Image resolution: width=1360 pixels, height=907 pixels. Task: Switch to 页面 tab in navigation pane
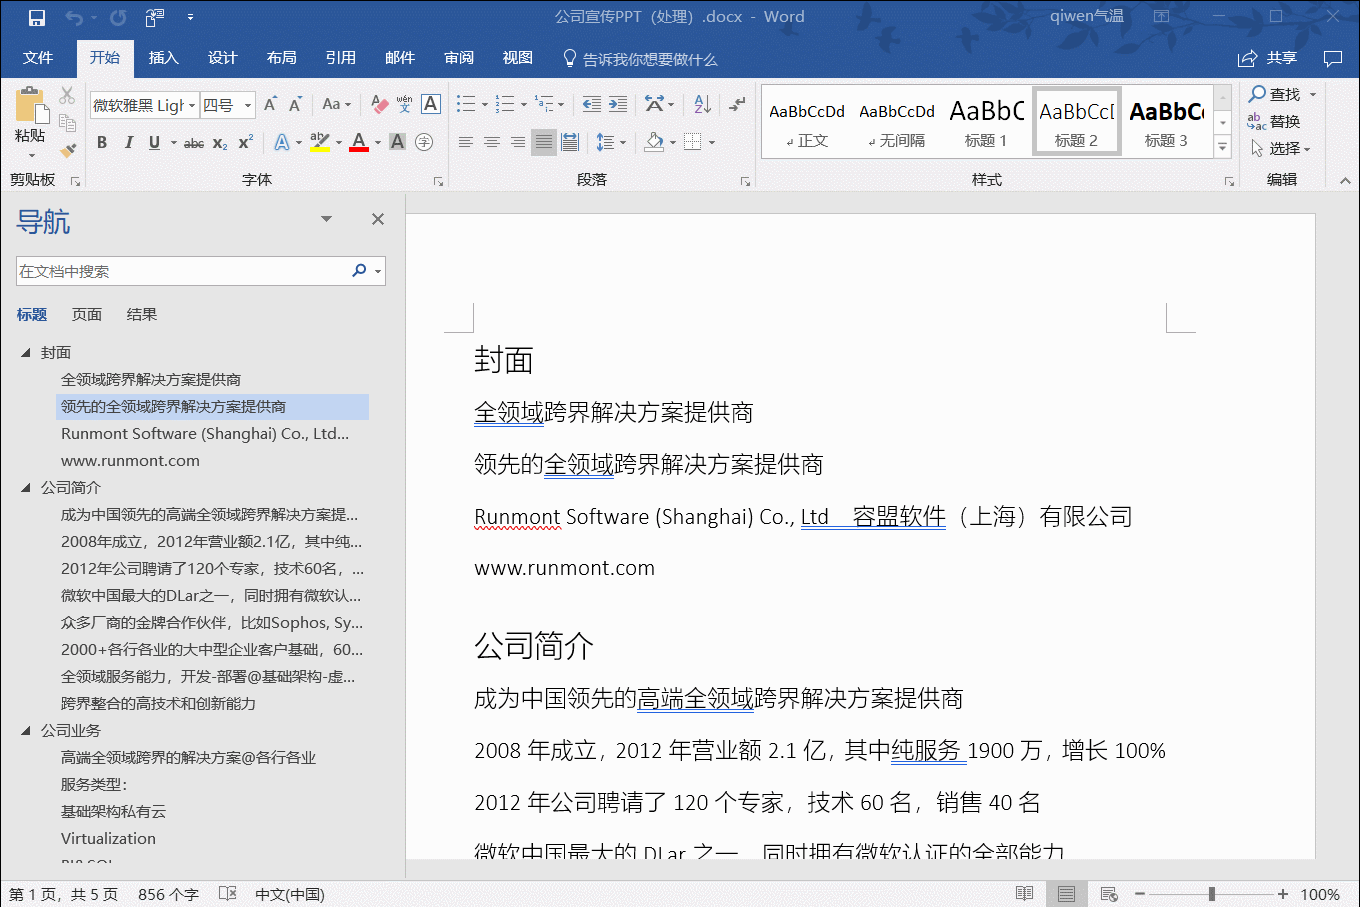pos(87,315)
